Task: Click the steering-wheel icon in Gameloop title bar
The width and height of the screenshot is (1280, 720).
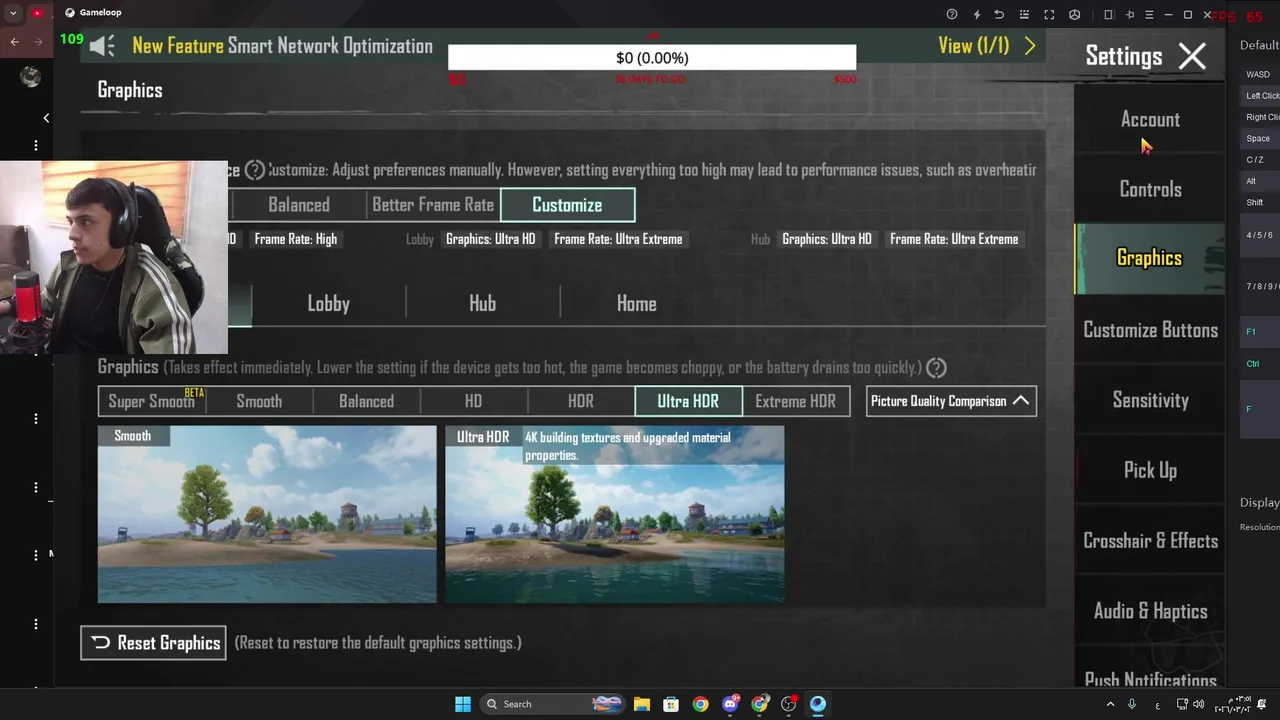Action: click(1074, 14)
